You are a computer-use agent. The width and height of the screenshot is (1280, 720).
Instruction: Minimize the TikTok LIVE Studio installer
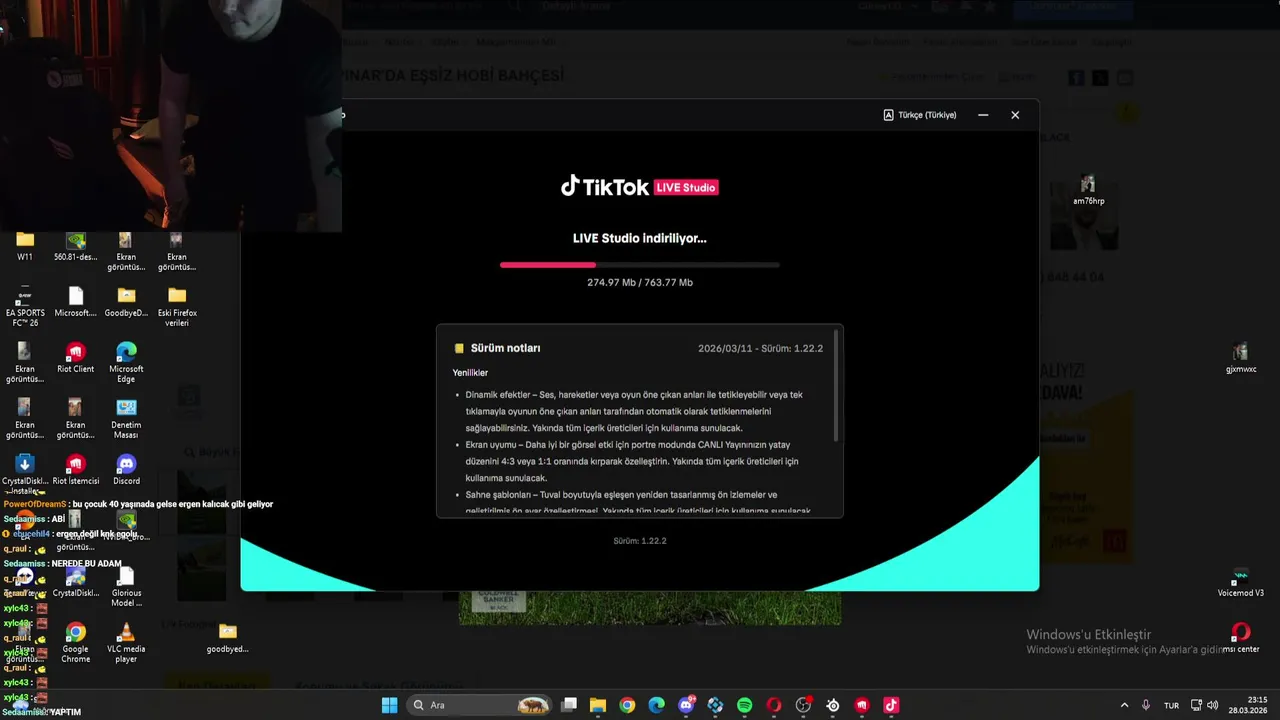(x=983, y=115)
